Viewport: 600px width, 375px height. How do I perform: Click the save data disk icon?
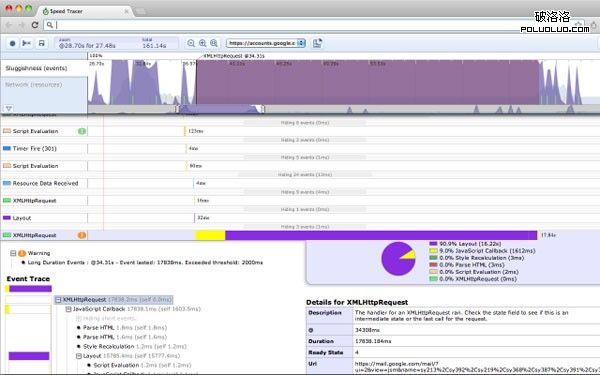coord(41,43)
